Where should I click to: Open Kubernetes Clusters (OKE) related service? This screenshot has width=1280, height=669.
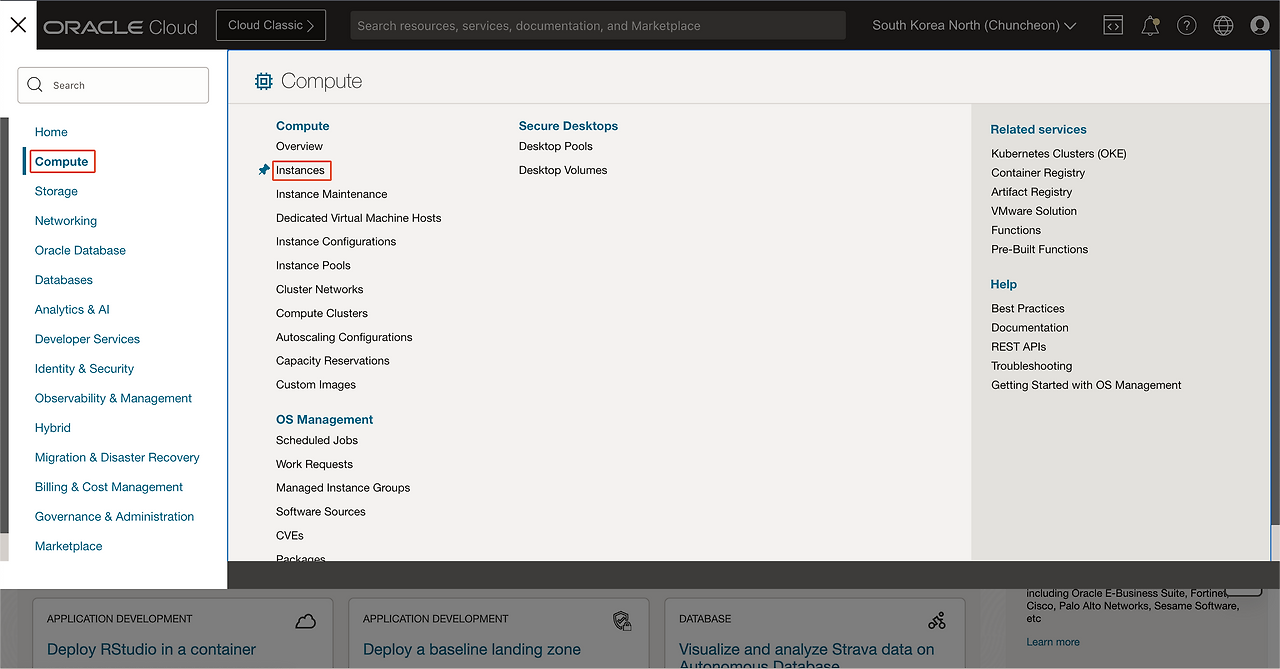(x=1058, y=154)
